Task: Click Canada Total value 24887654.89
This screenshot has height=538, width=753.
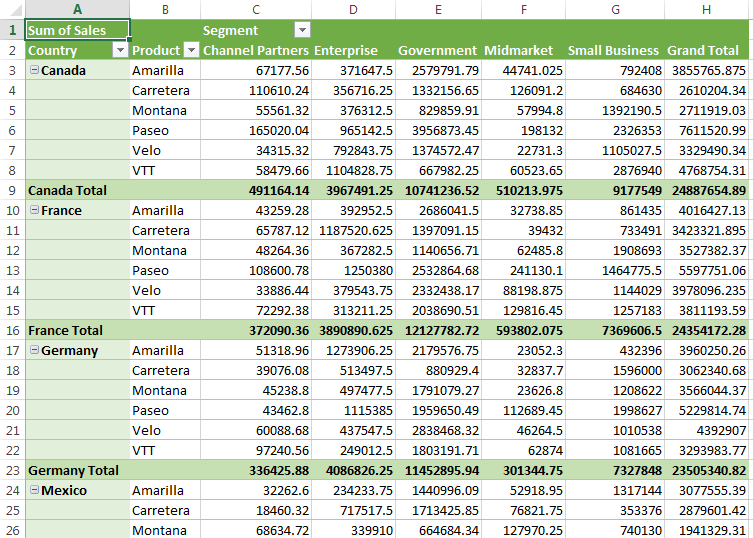Action: (x=706, y=190)
